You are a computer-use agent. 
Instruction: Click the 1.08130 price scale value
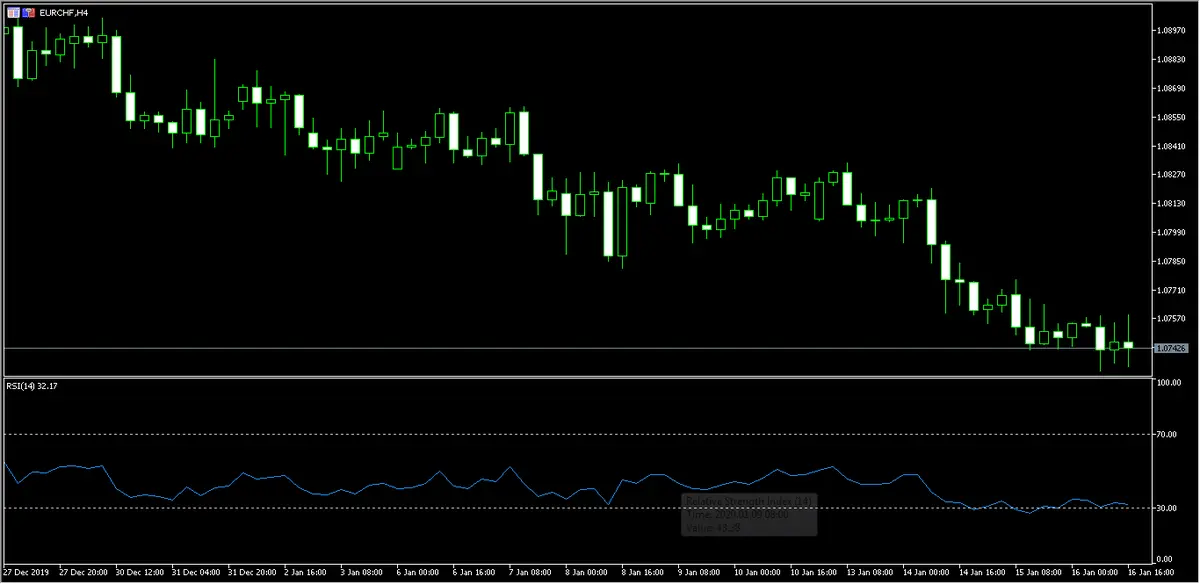tap(1170, 204)
